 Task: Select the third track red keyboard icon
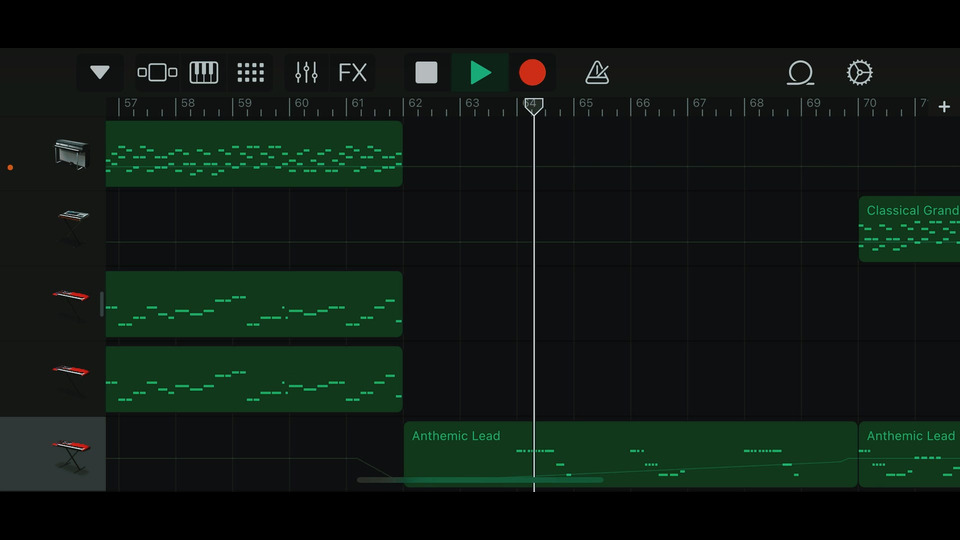tap(70, 304)
